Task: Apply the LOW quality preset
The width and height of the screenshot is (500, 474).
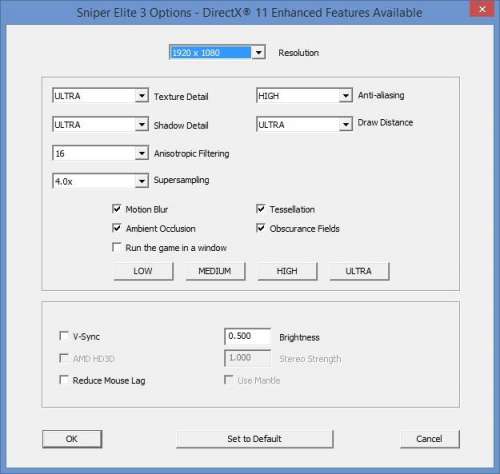Action: click(143, 271)
